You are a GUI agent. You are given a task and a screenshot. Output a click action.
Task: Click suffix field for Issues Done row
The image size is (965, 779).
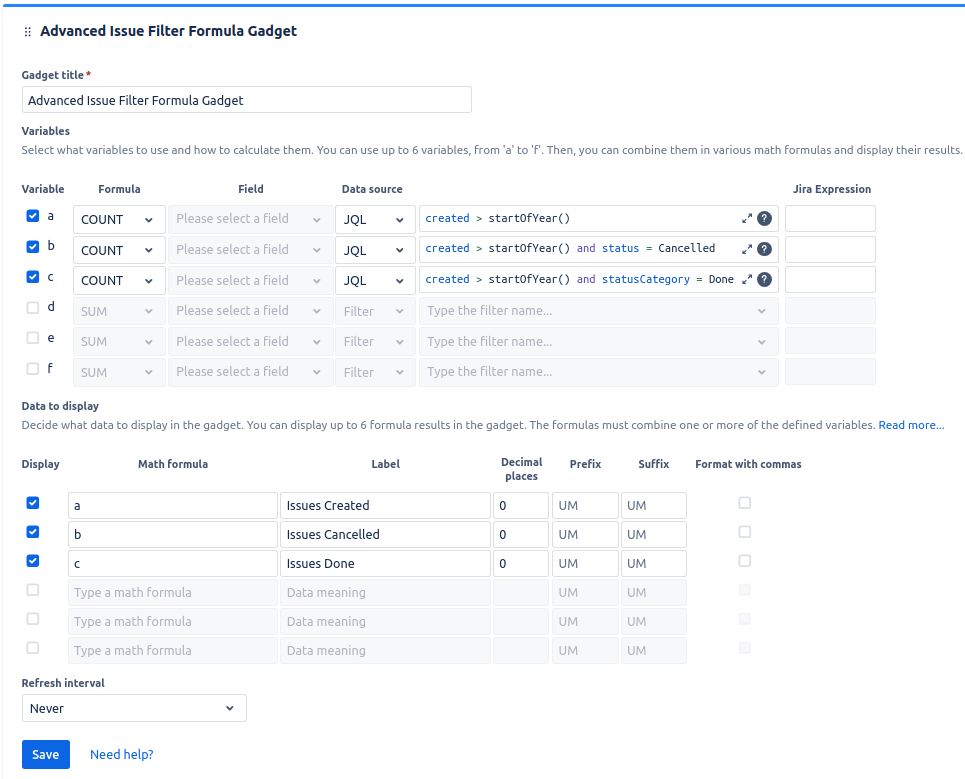pos(654,564)
